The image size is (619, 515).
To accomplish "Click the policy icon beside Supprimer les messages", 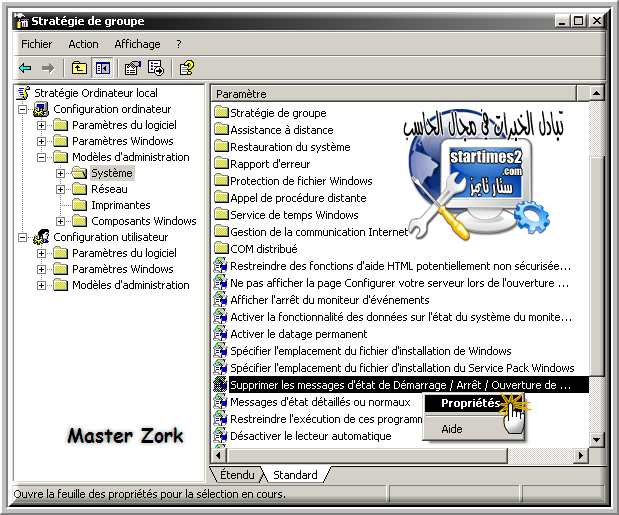I will [x=220, y=384].
